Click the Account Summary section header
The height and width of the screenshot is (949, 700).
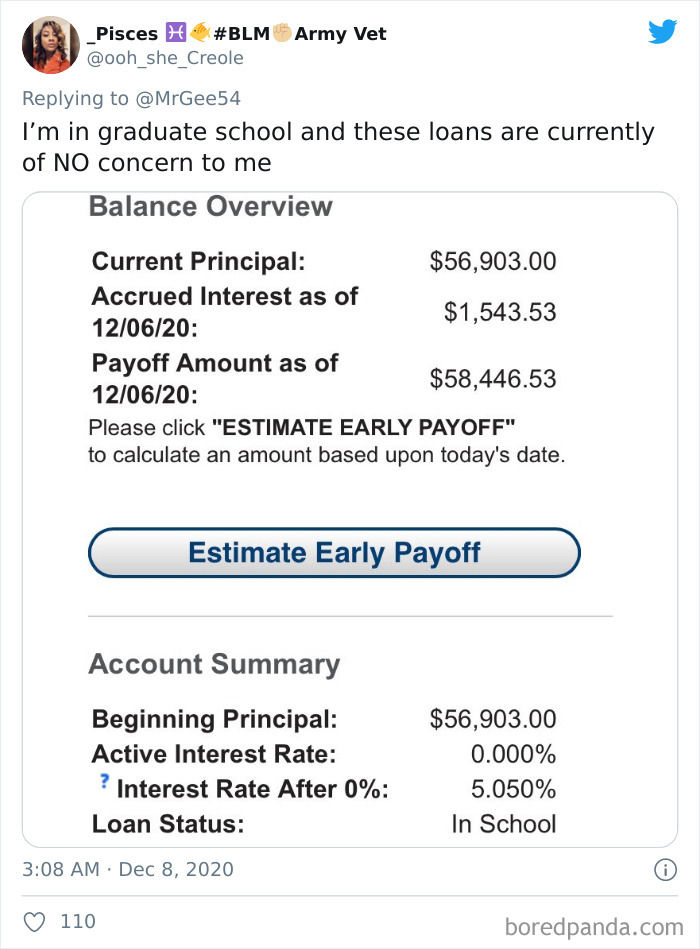[215, 664]
